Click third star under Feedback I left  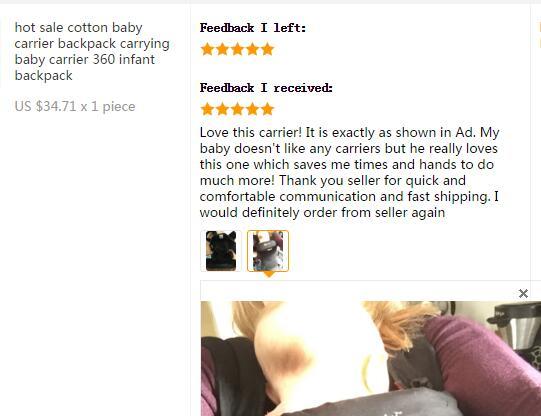click(237, 49)
